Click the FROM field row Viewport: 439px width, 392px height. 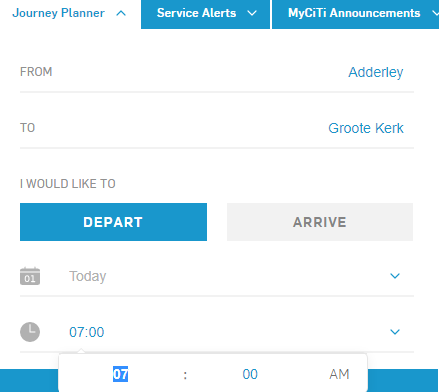coord(217,72)
